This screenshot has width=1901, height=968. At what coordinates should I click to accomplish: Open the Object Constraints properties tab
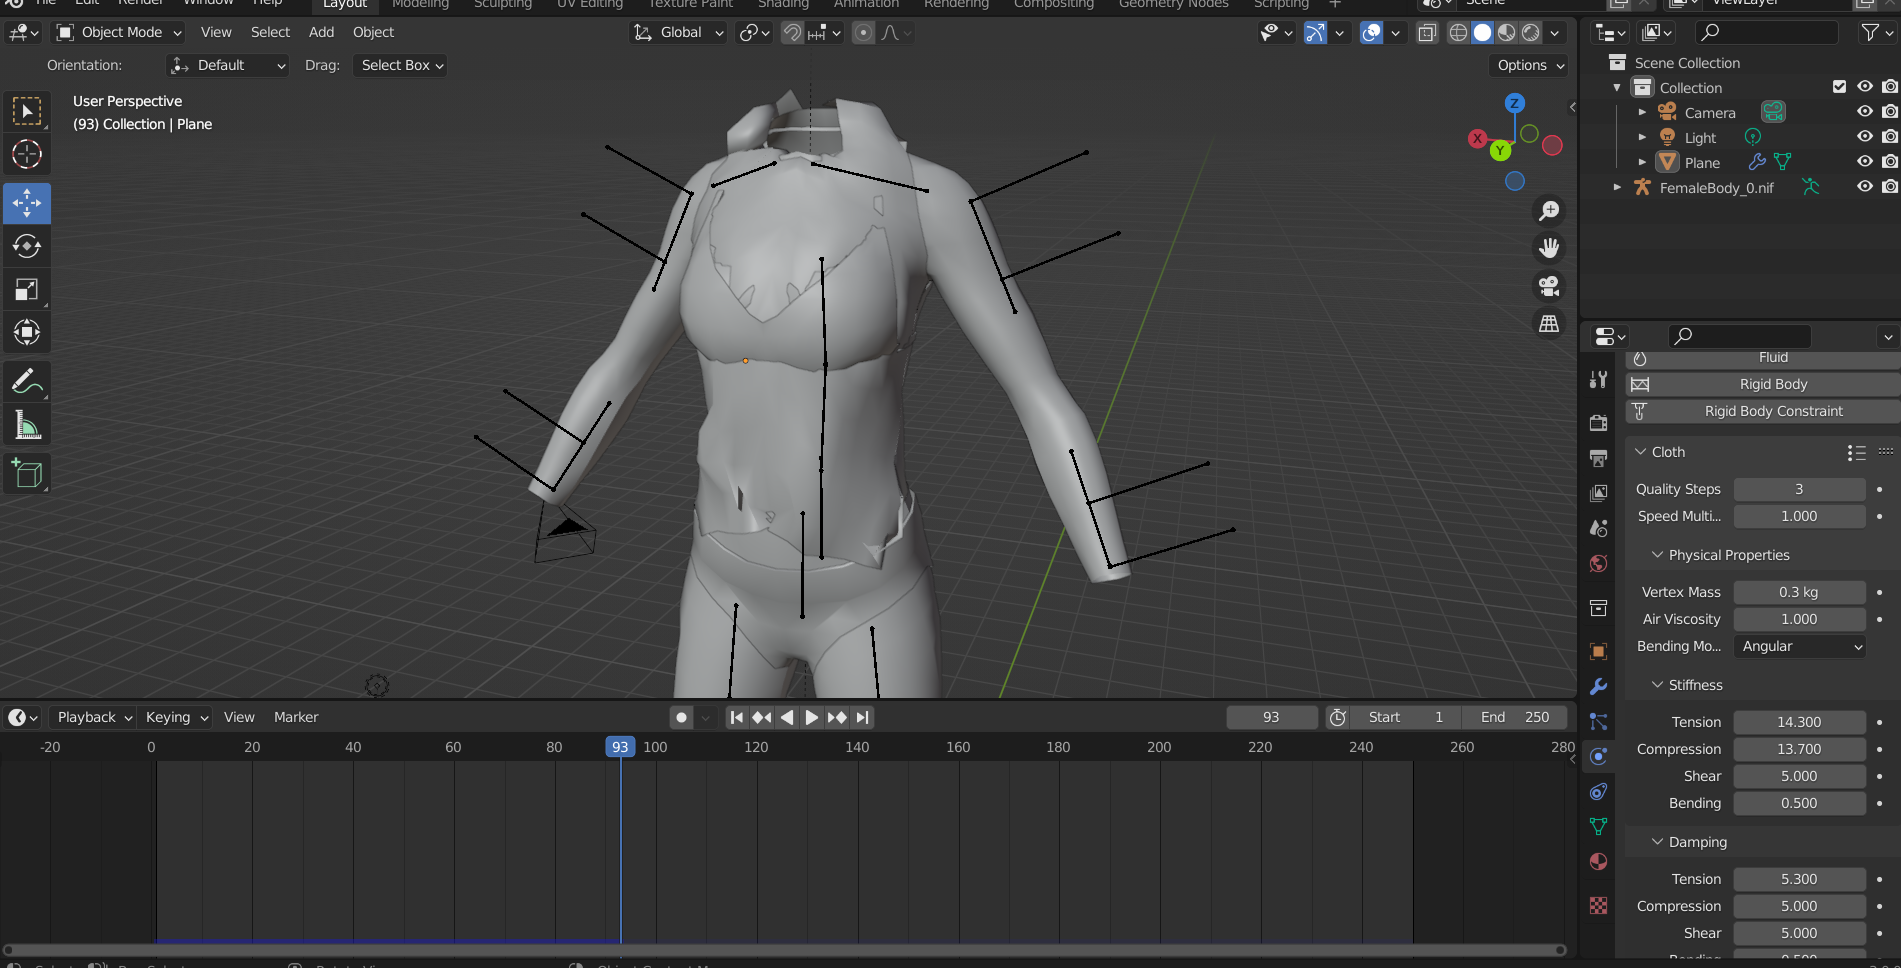1598,792
